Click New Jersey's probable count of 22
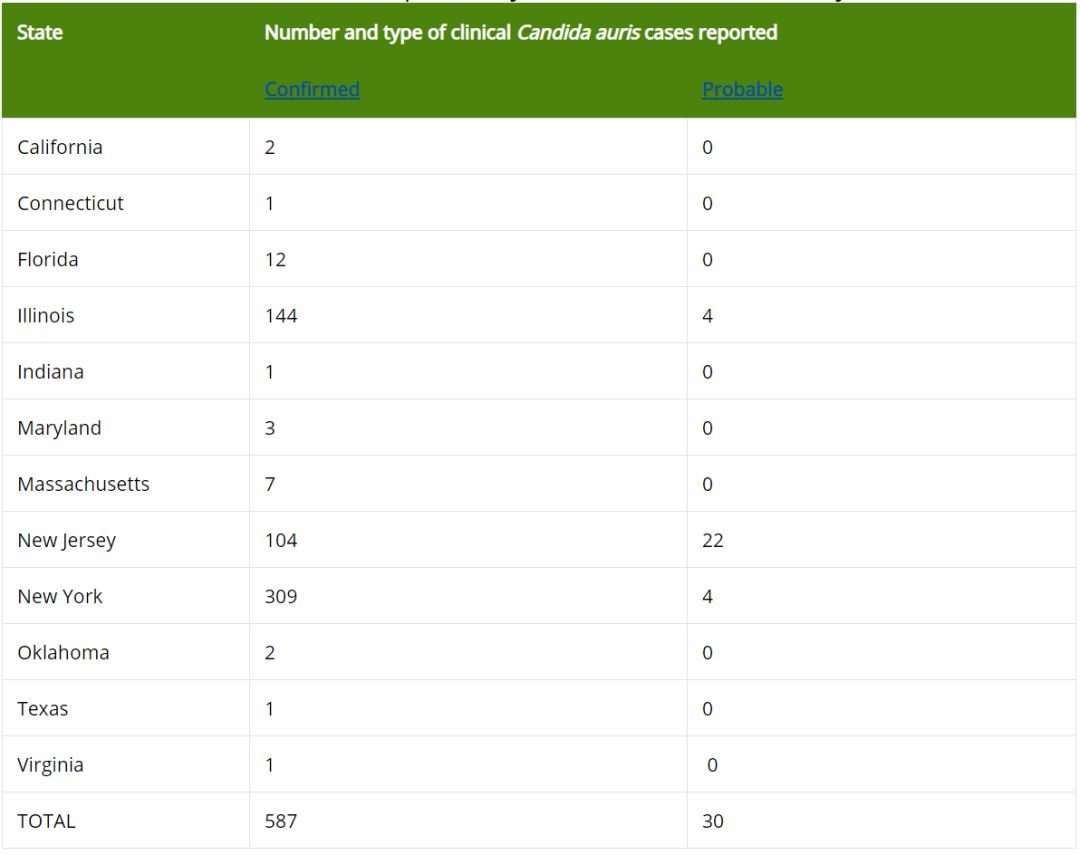Image resolution: width=1080 pixels, height=855 pixels. (713, 541)
